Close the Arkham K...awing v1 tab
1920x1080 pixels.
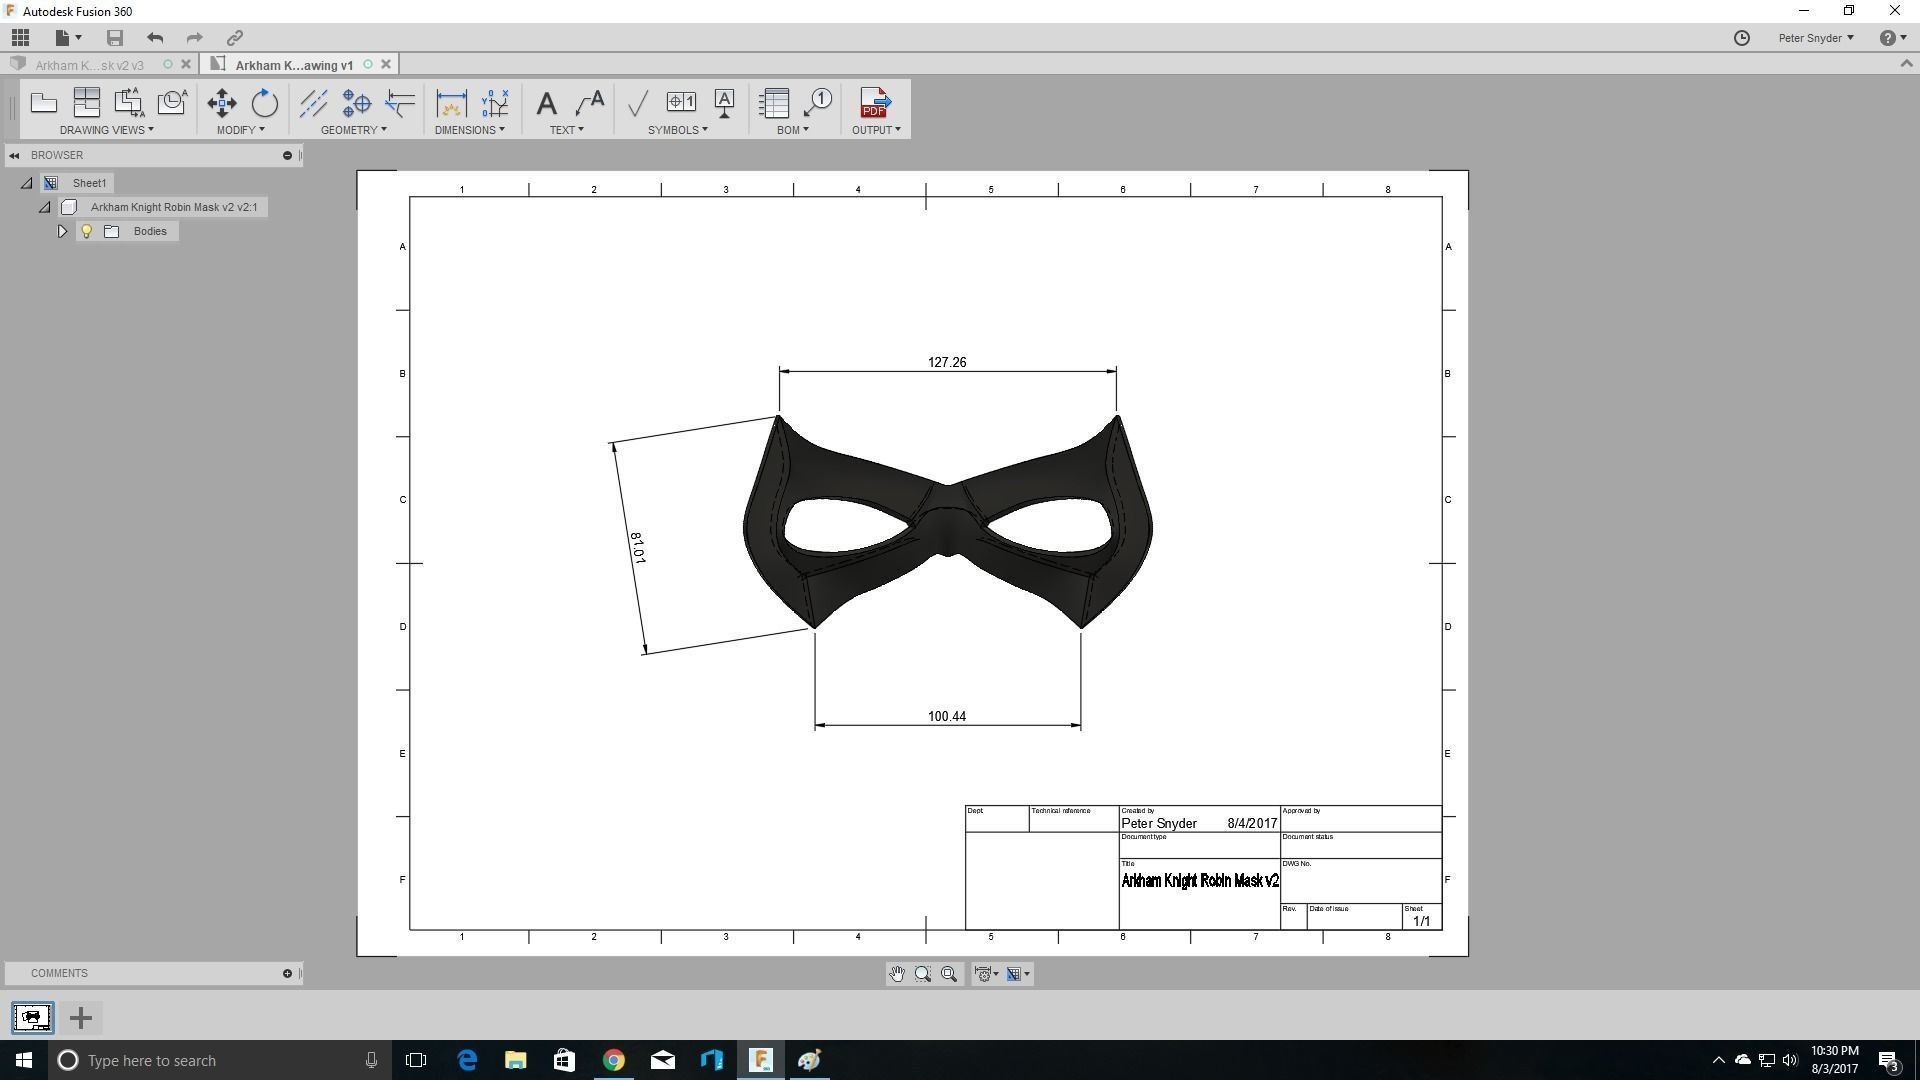pos(386,64)
